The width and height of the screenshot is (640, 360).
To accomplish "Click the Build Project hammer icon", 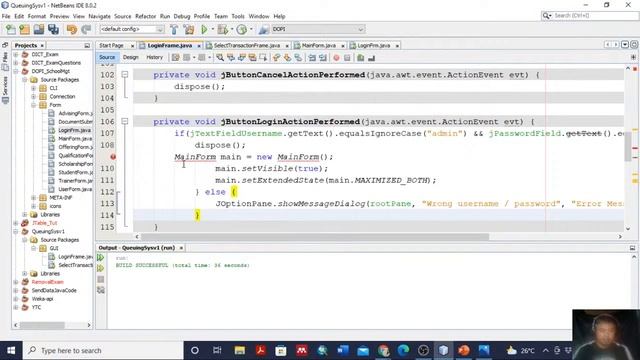I will [x=174, y=29].
